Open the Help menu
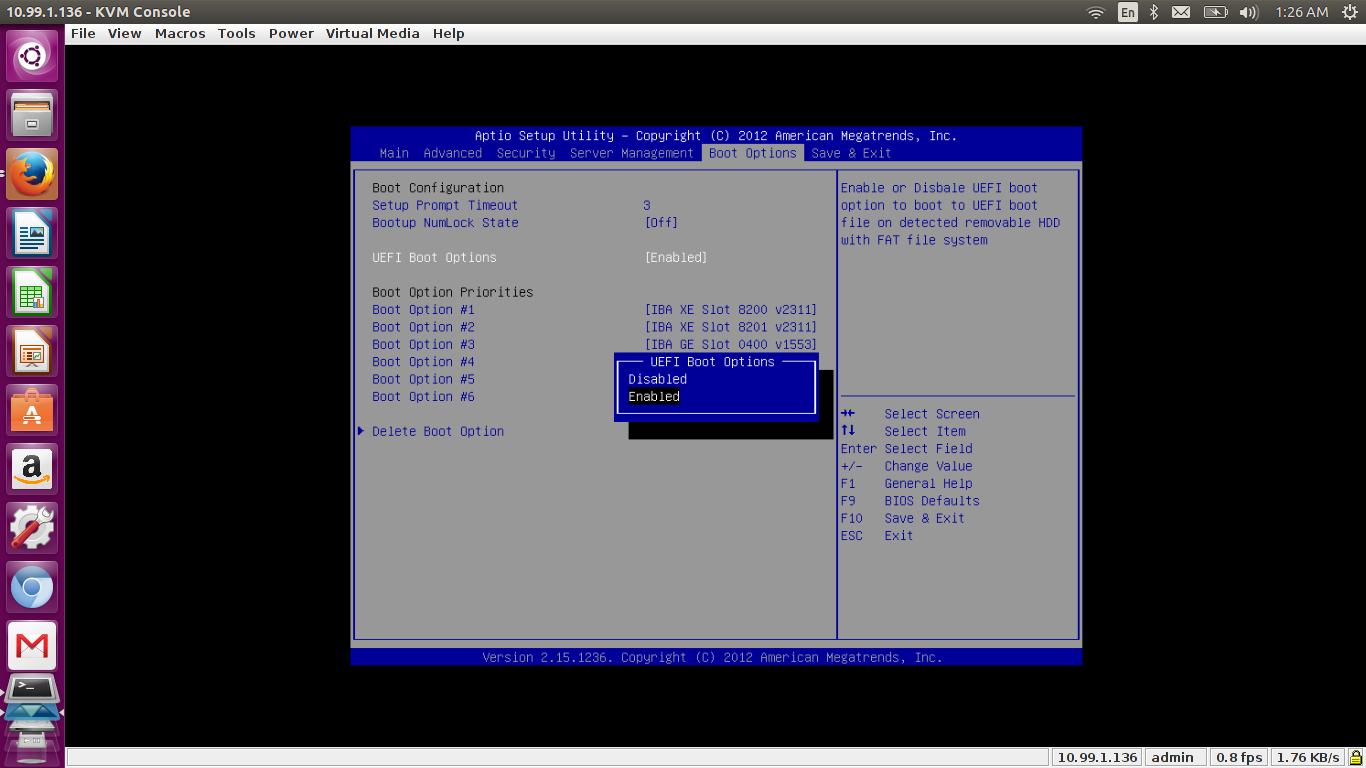1366x768 pixels. [448, 33]
